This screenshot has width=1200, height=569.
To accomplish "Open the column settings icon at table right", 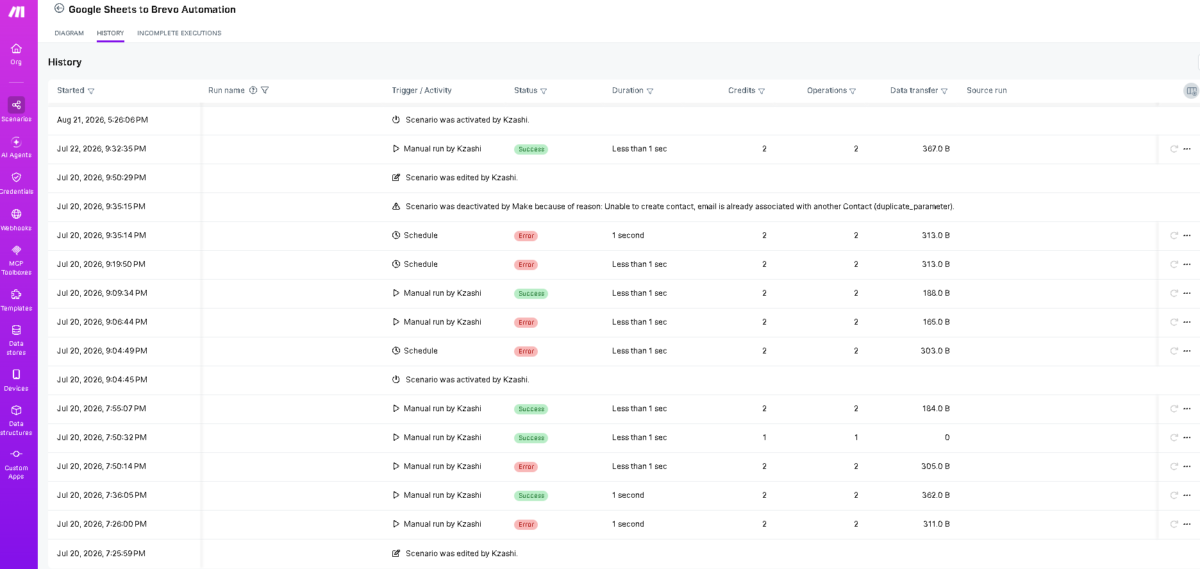I will tap(1190, 90).
